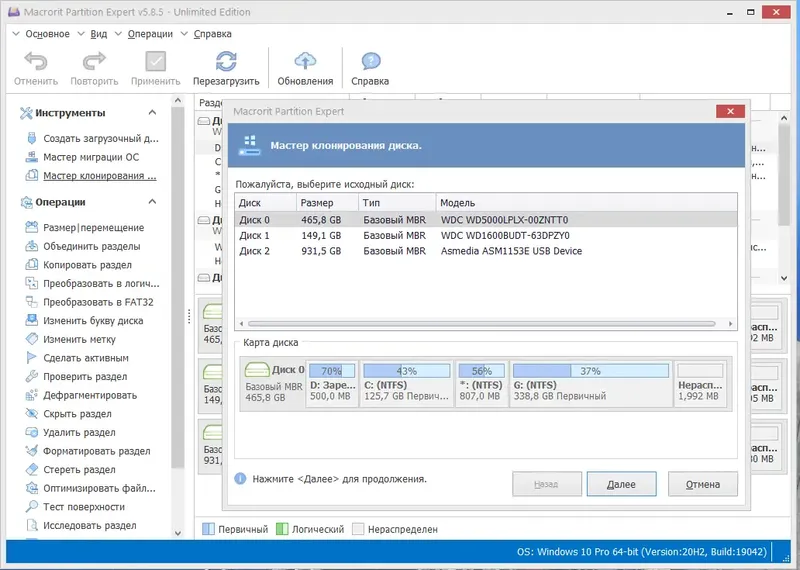Collapse the first disk group in main list
Image resolution: width=800 pixels, height=570 pixels.
point(204,121)
